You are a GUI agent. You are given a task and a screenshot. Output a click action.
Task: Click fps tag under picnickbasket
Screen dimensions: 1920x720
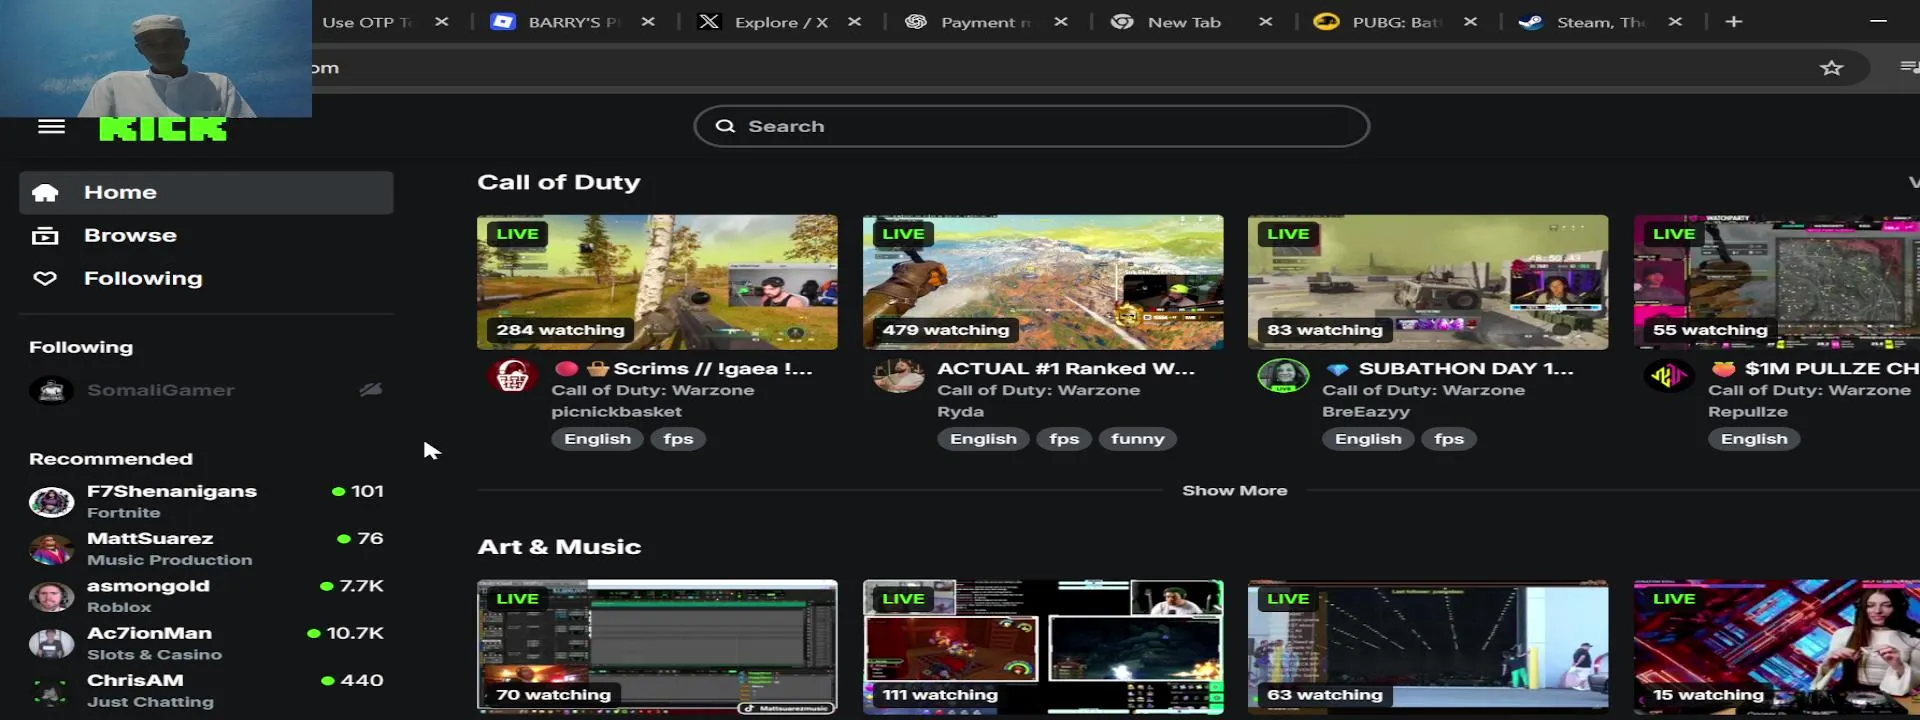678,439
